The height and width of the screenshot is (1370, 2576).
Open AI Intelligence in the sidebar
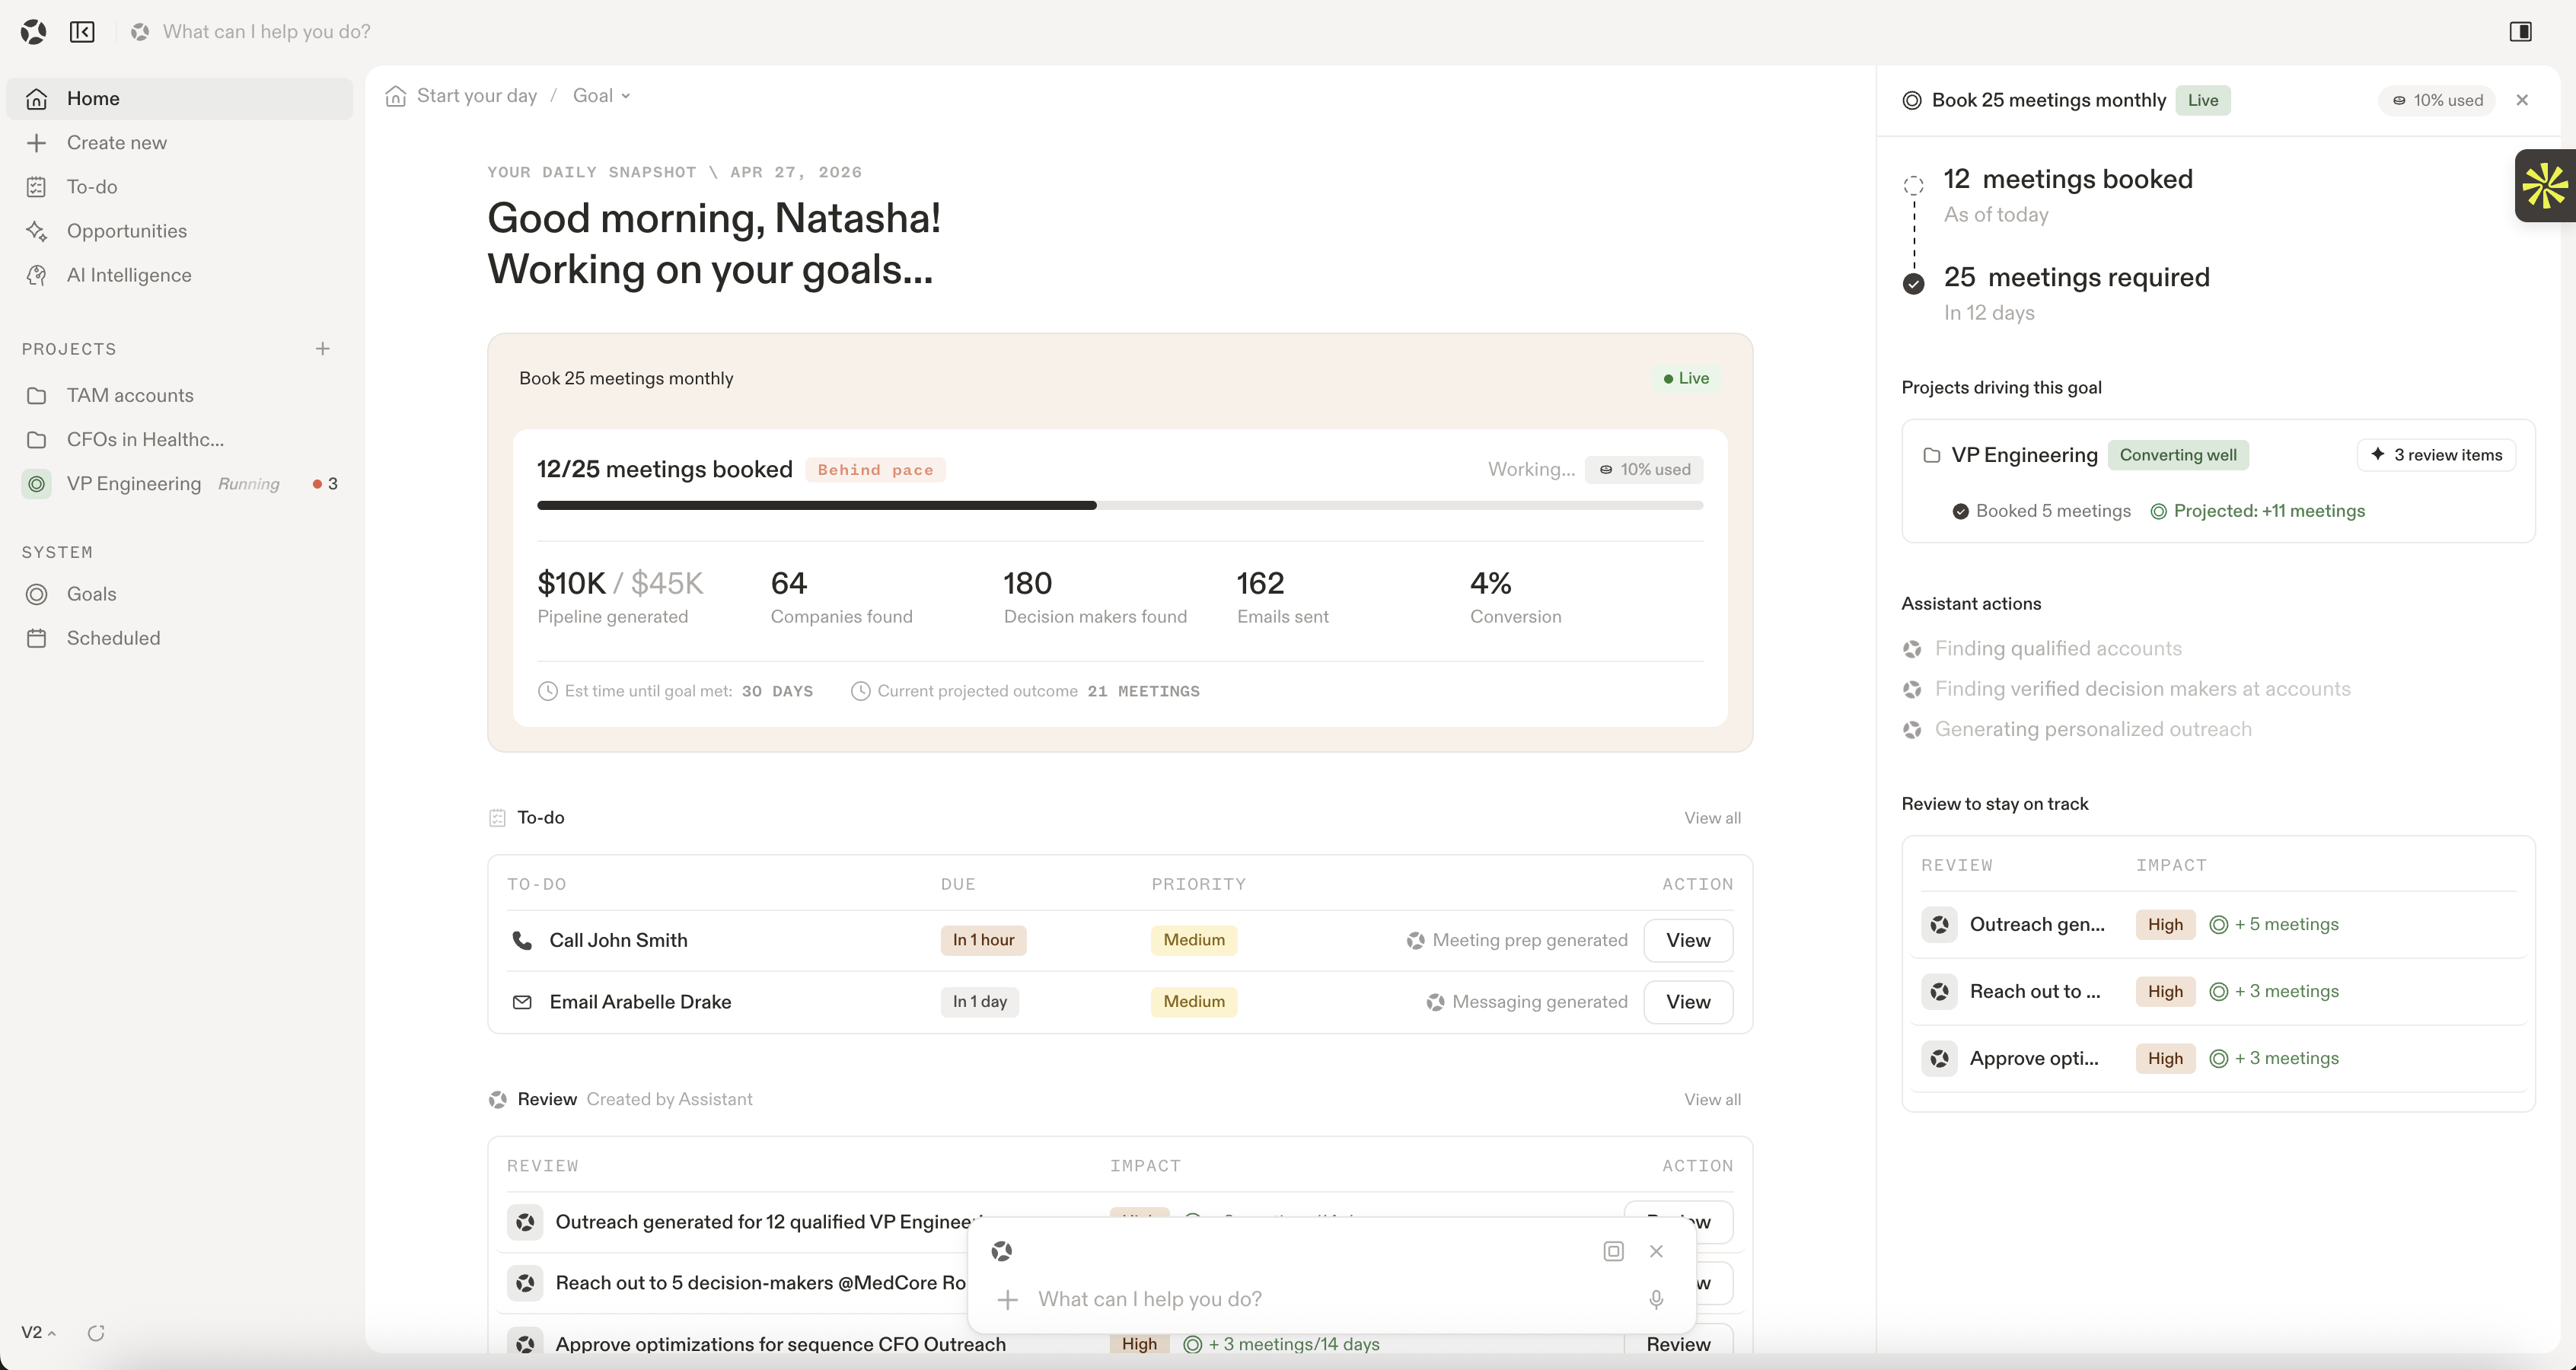click(180, 275)
